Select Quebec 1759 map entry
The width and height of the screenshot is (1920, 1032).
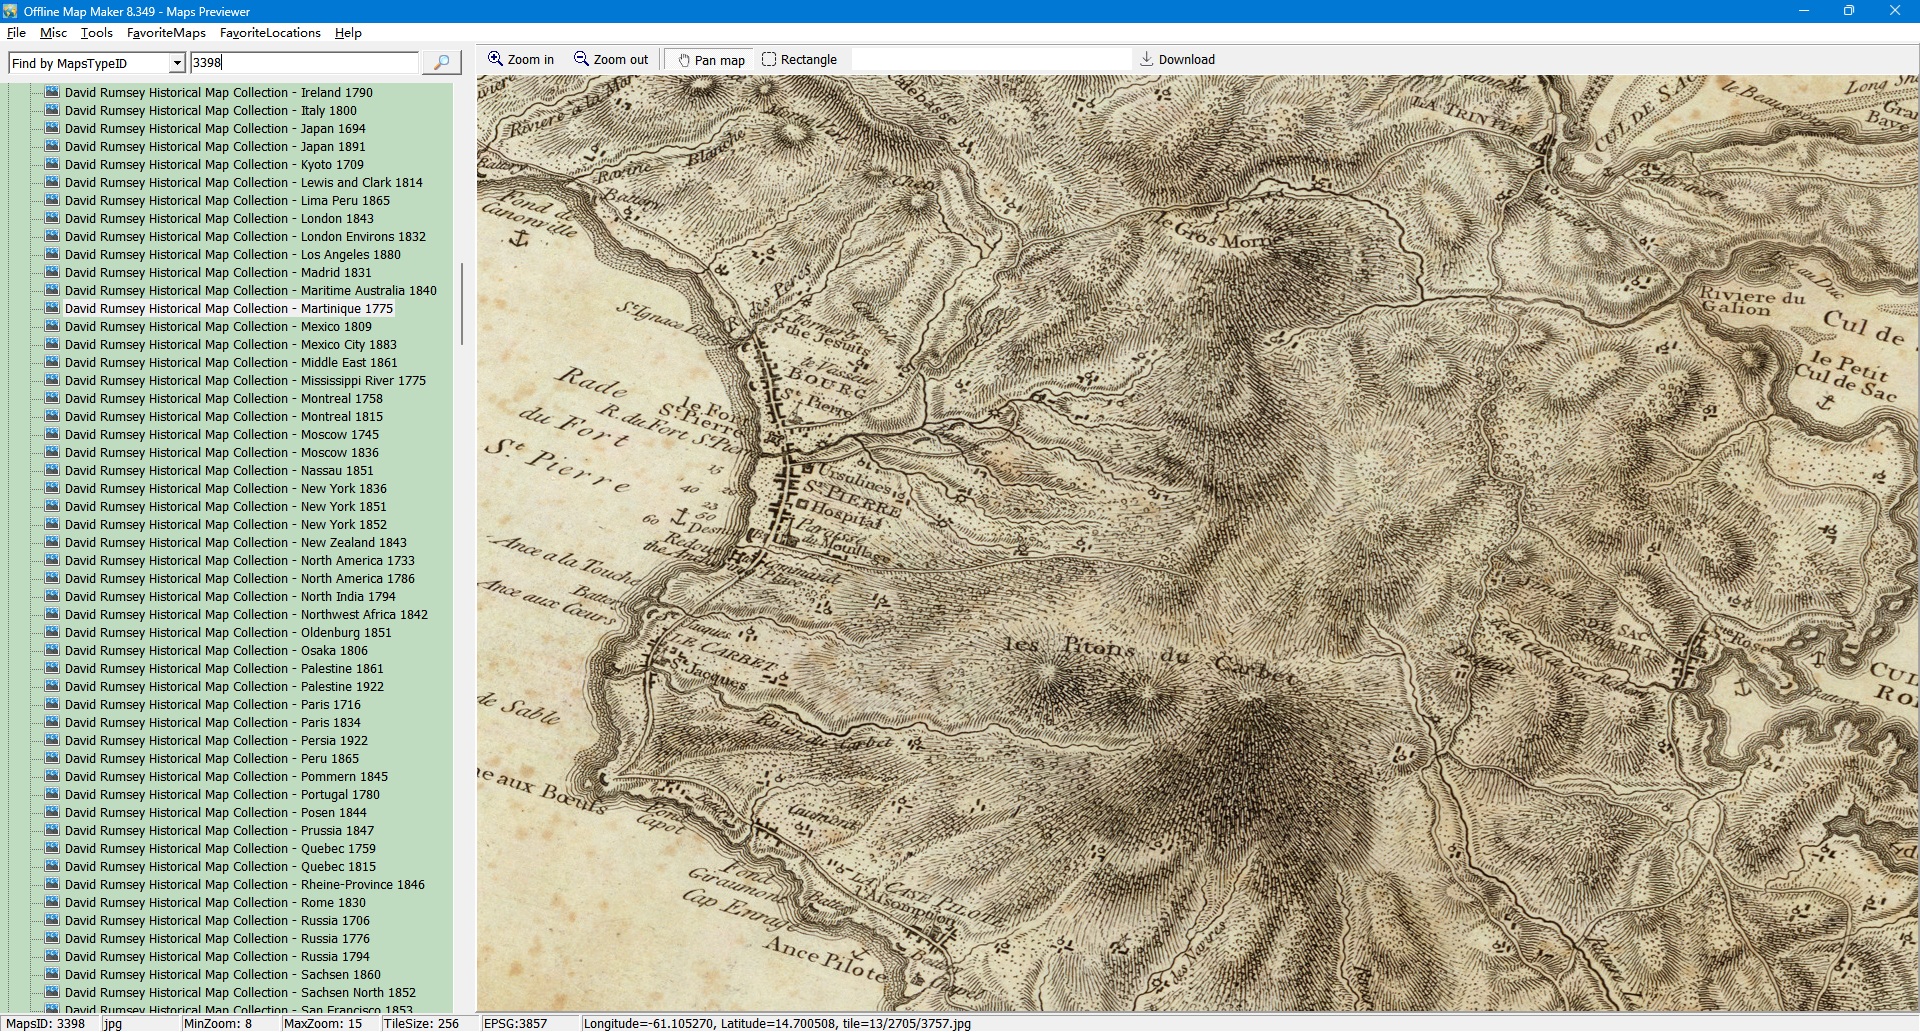coord(220,848)
